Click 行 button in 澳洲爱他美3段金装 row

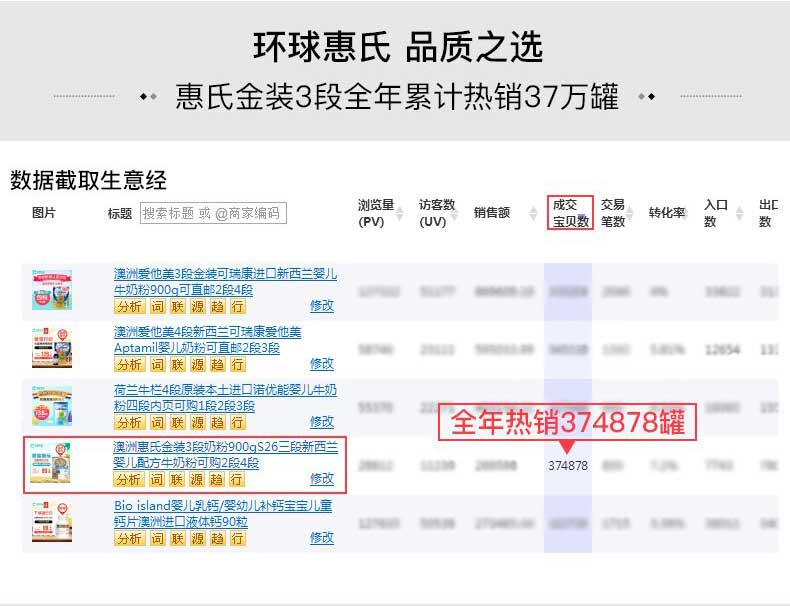tap(238, 306)
